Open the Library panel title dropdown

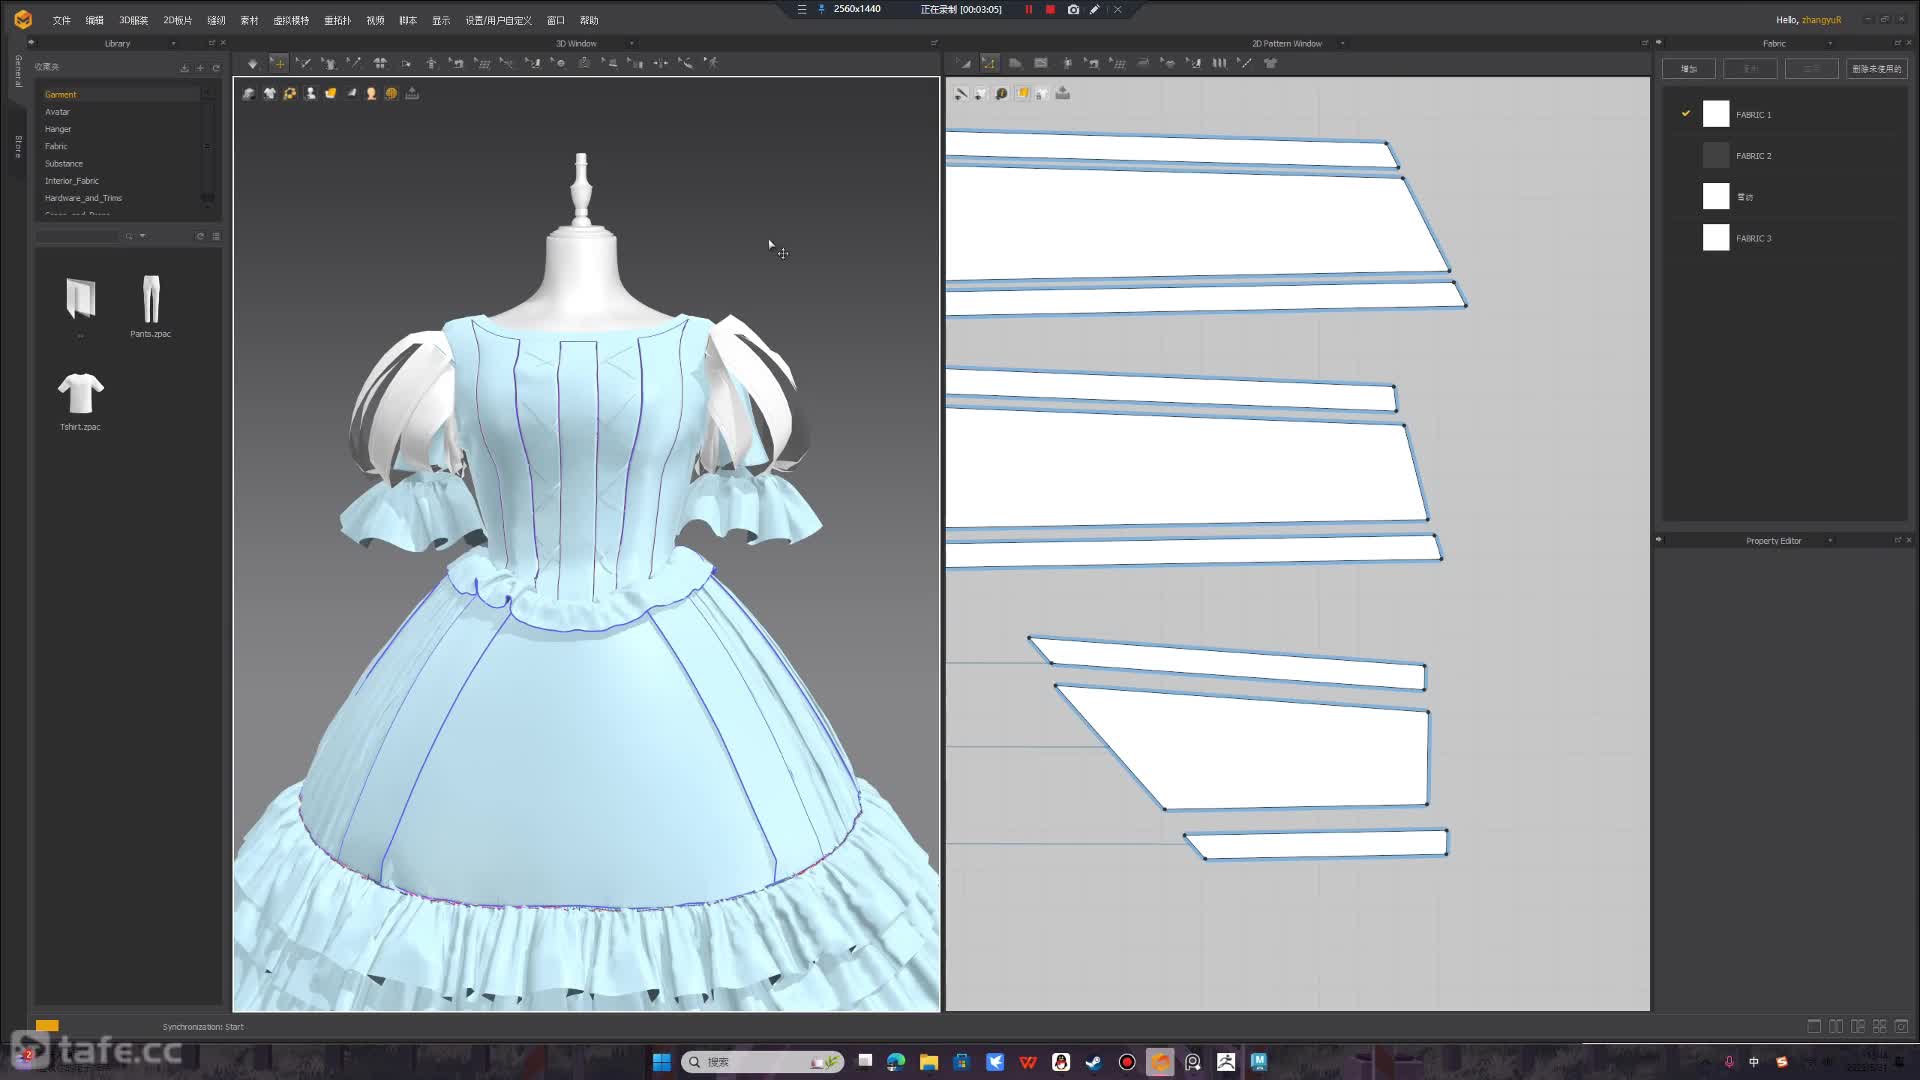(x=173, y=43)
